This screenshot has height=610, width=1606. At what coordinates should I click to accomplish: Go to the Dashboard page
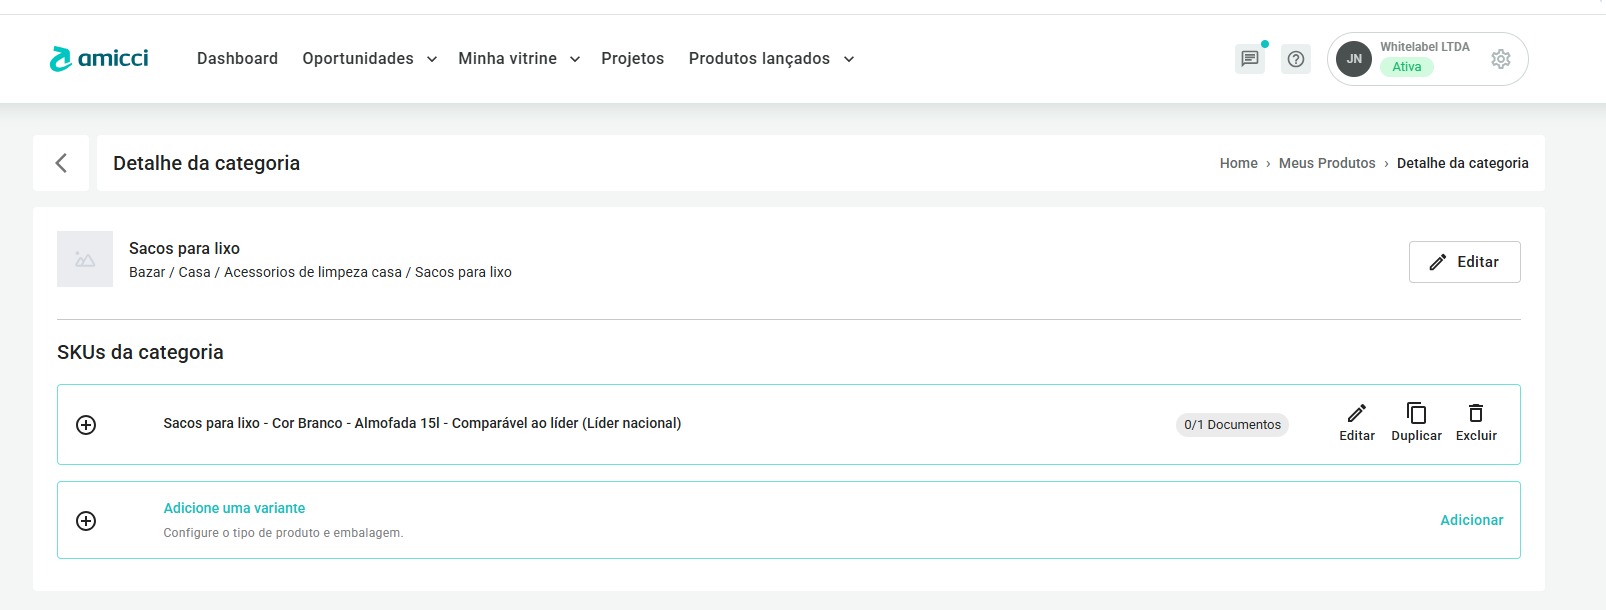click(237, 59)
